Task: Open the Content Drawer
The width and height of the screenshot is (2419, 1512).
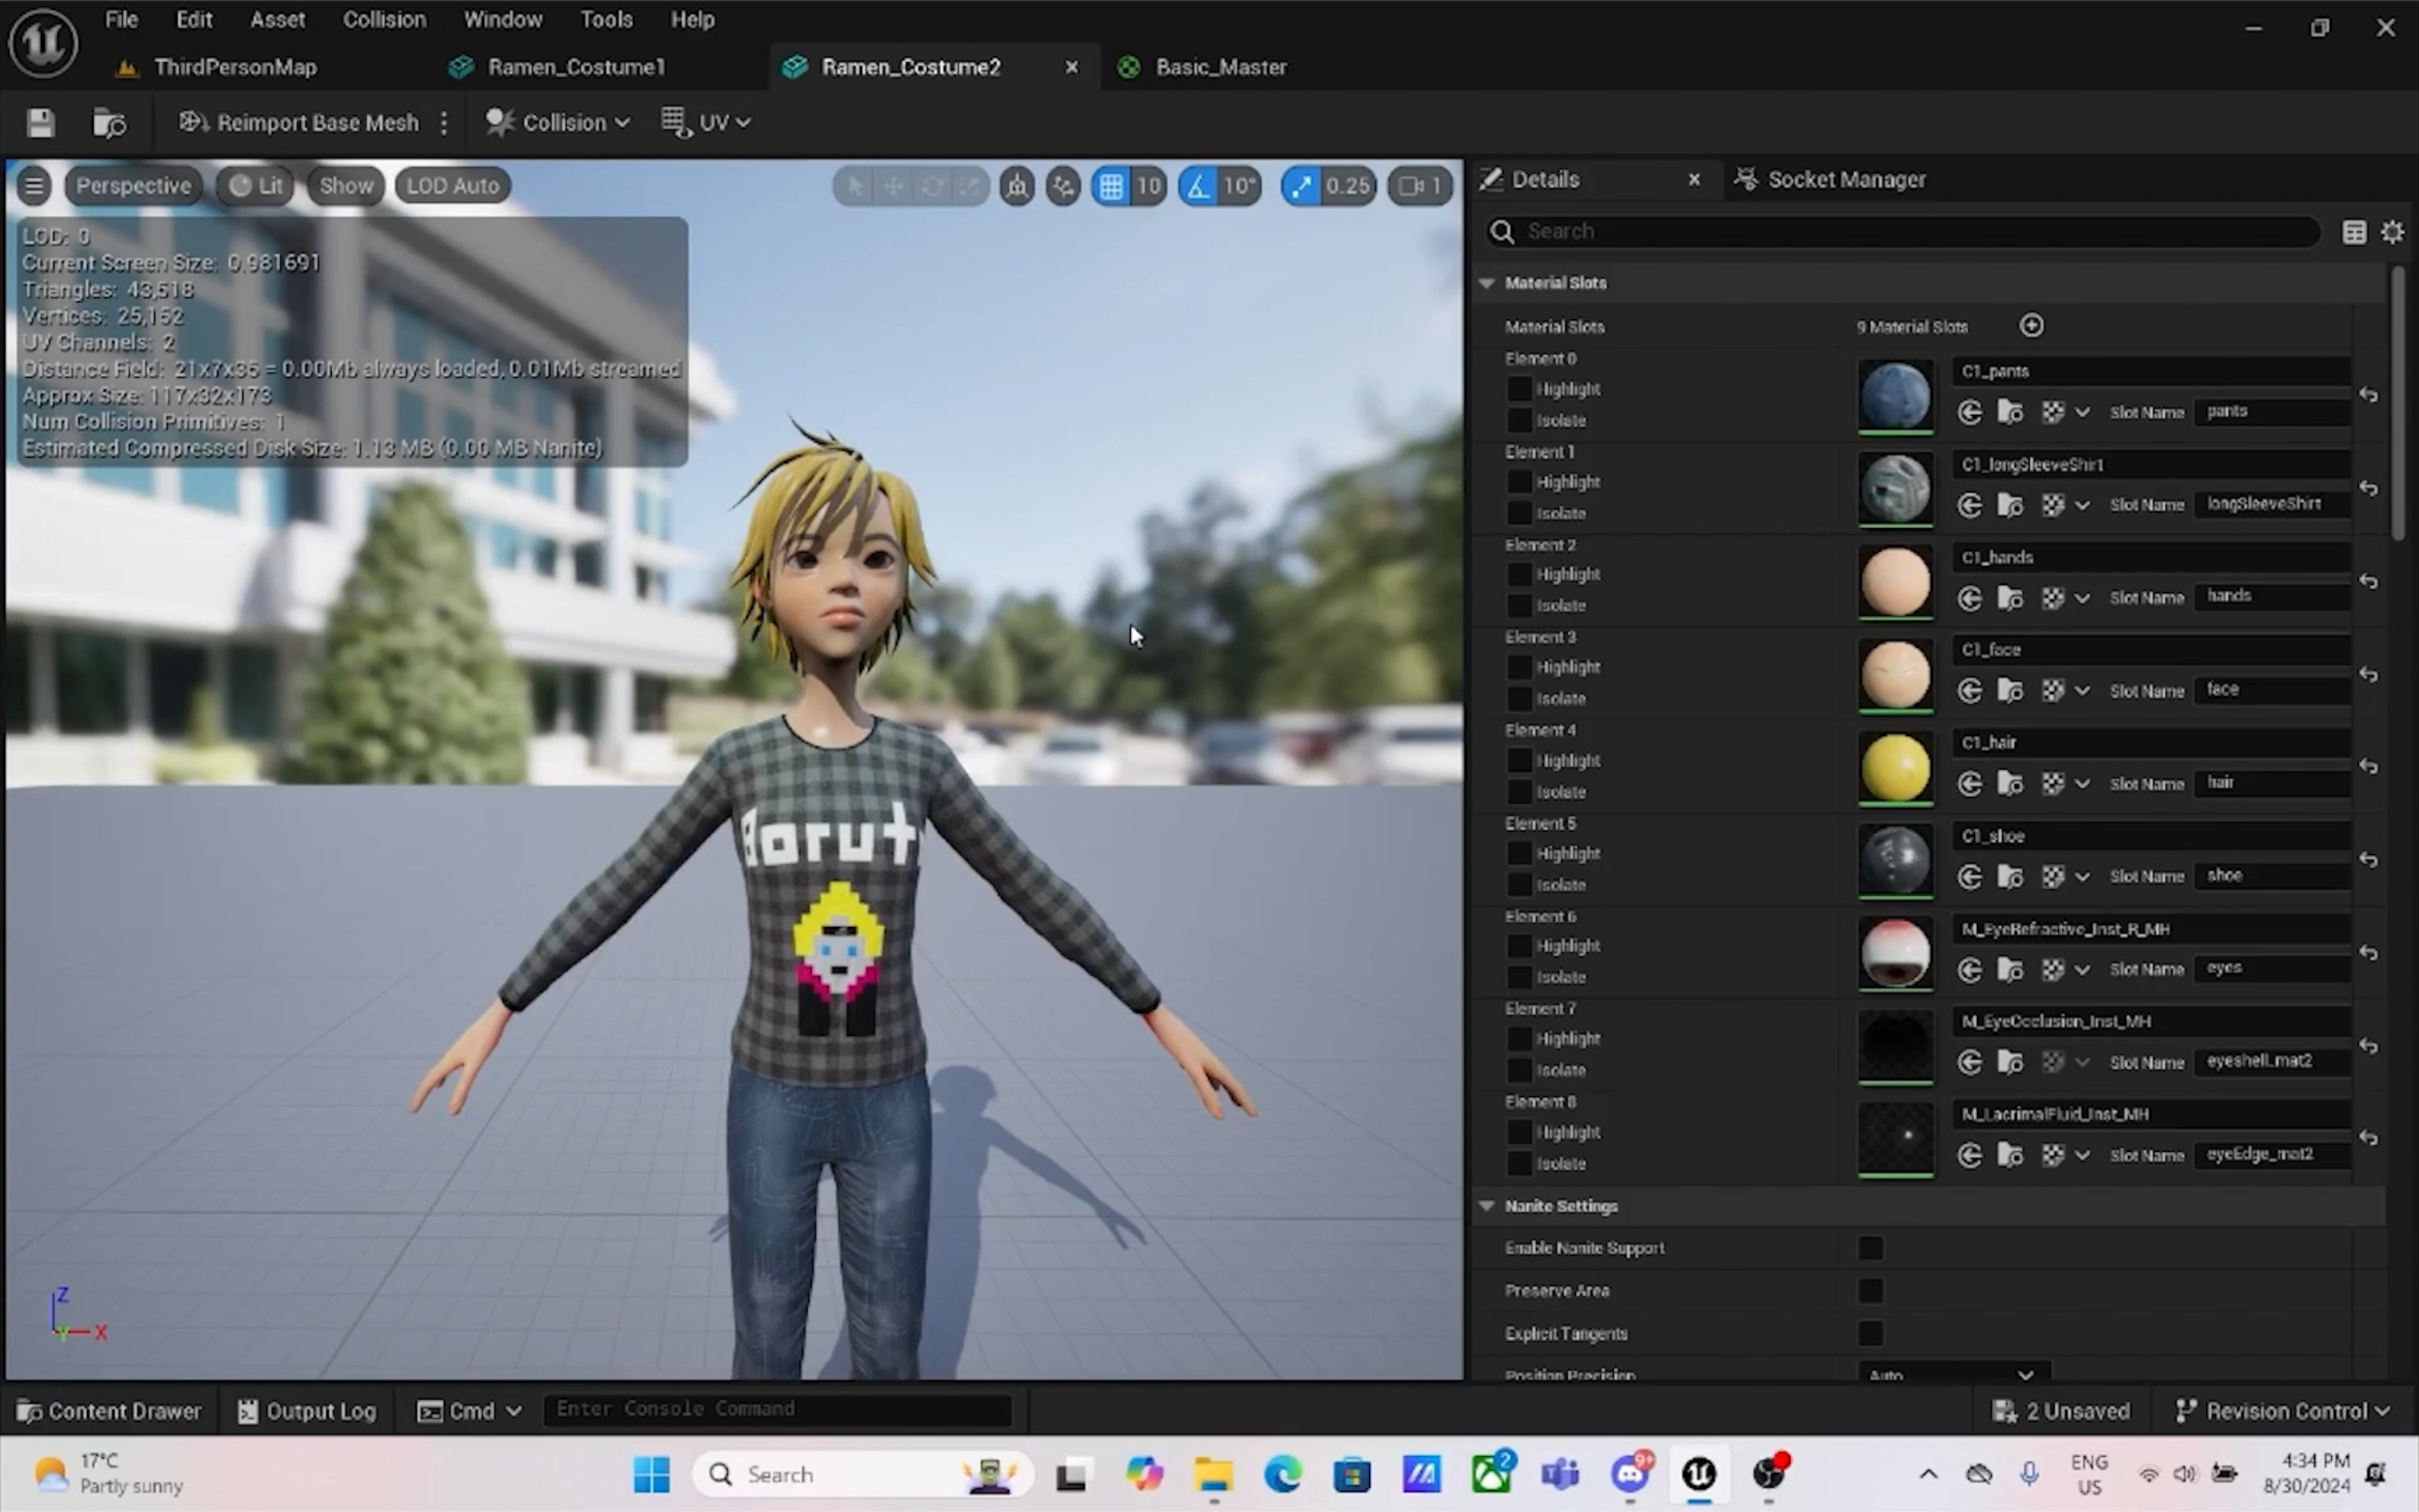Action: pos(110,1411)
